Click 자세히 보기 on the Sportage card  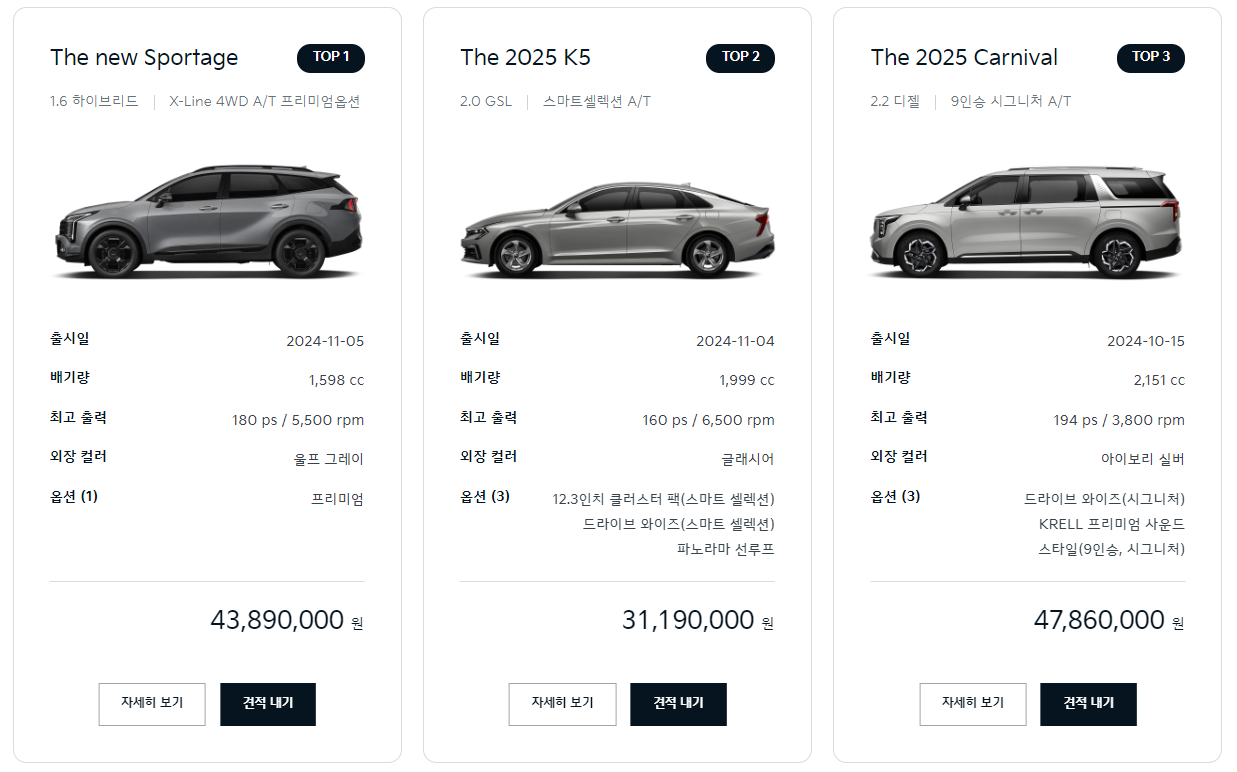(x=151, y=704)
